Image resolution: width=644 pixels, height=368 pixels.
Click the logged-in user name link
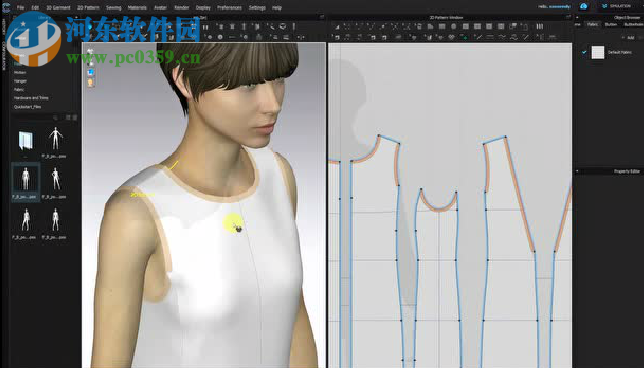[561, 6]
